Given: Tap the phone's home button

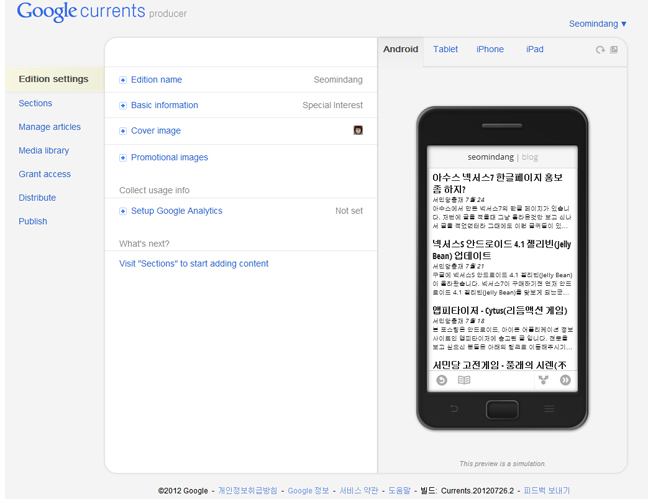Looking at the screenshot, I should pyautogui.click(x=502, y=410).
